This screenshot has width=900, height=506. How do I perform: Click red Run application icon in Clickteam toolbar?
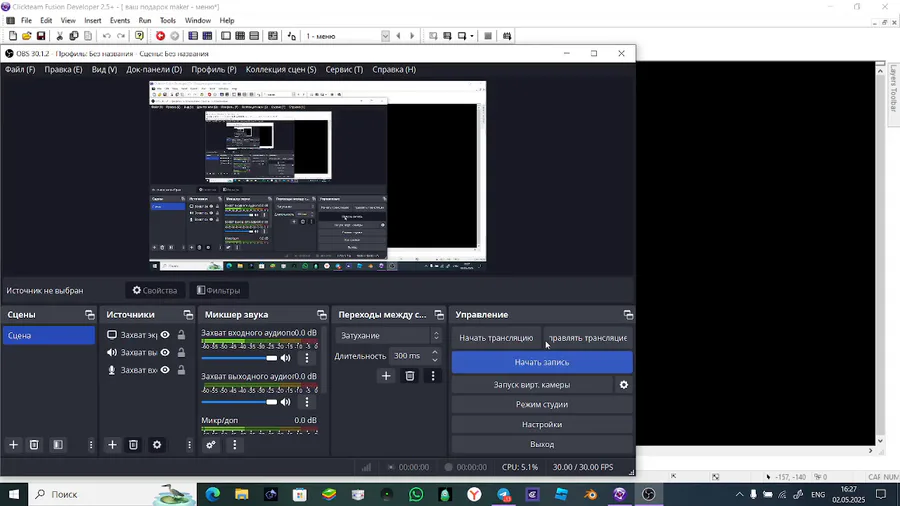(160, 36)
